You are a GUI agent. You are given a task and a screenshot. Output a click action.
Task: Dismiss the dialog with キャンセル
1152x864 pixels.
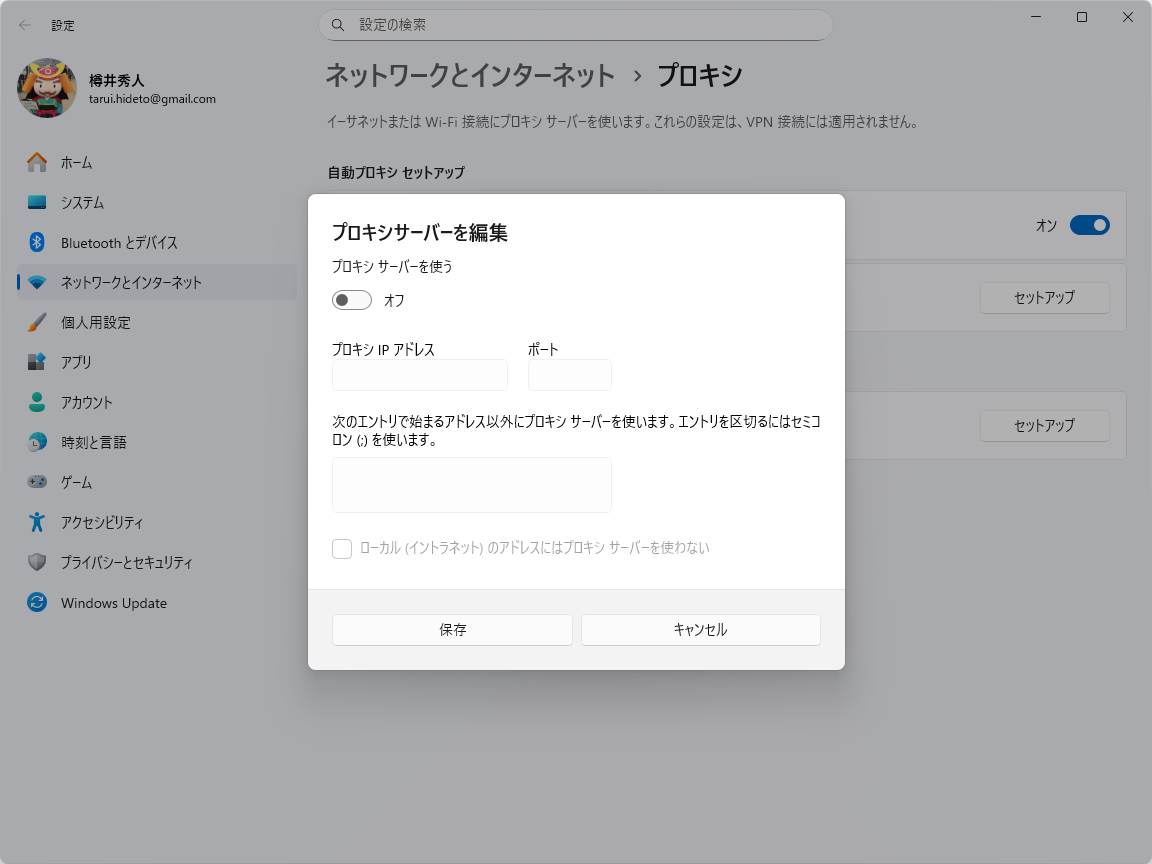click(x=700, y=630)
